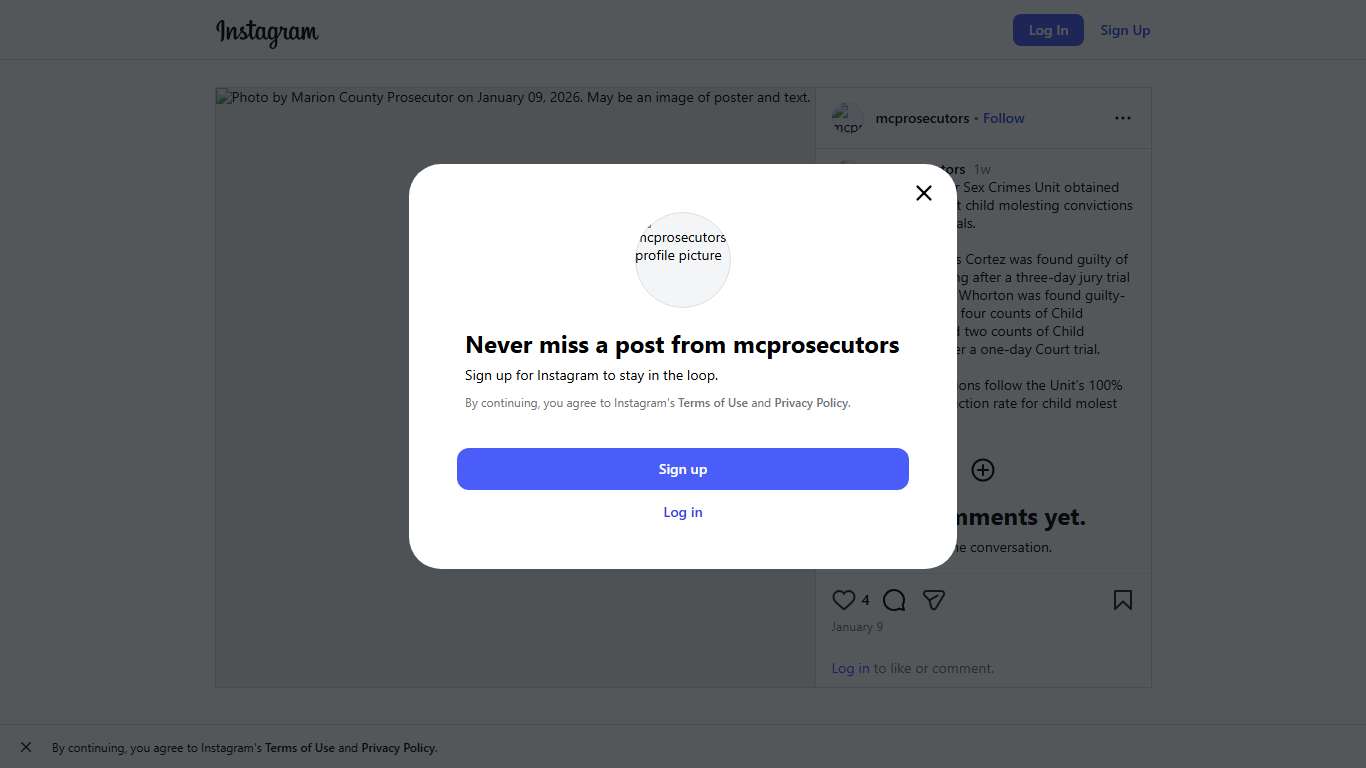
Task: Open Sign Up from top navigation
Action: coord(1125,30)
